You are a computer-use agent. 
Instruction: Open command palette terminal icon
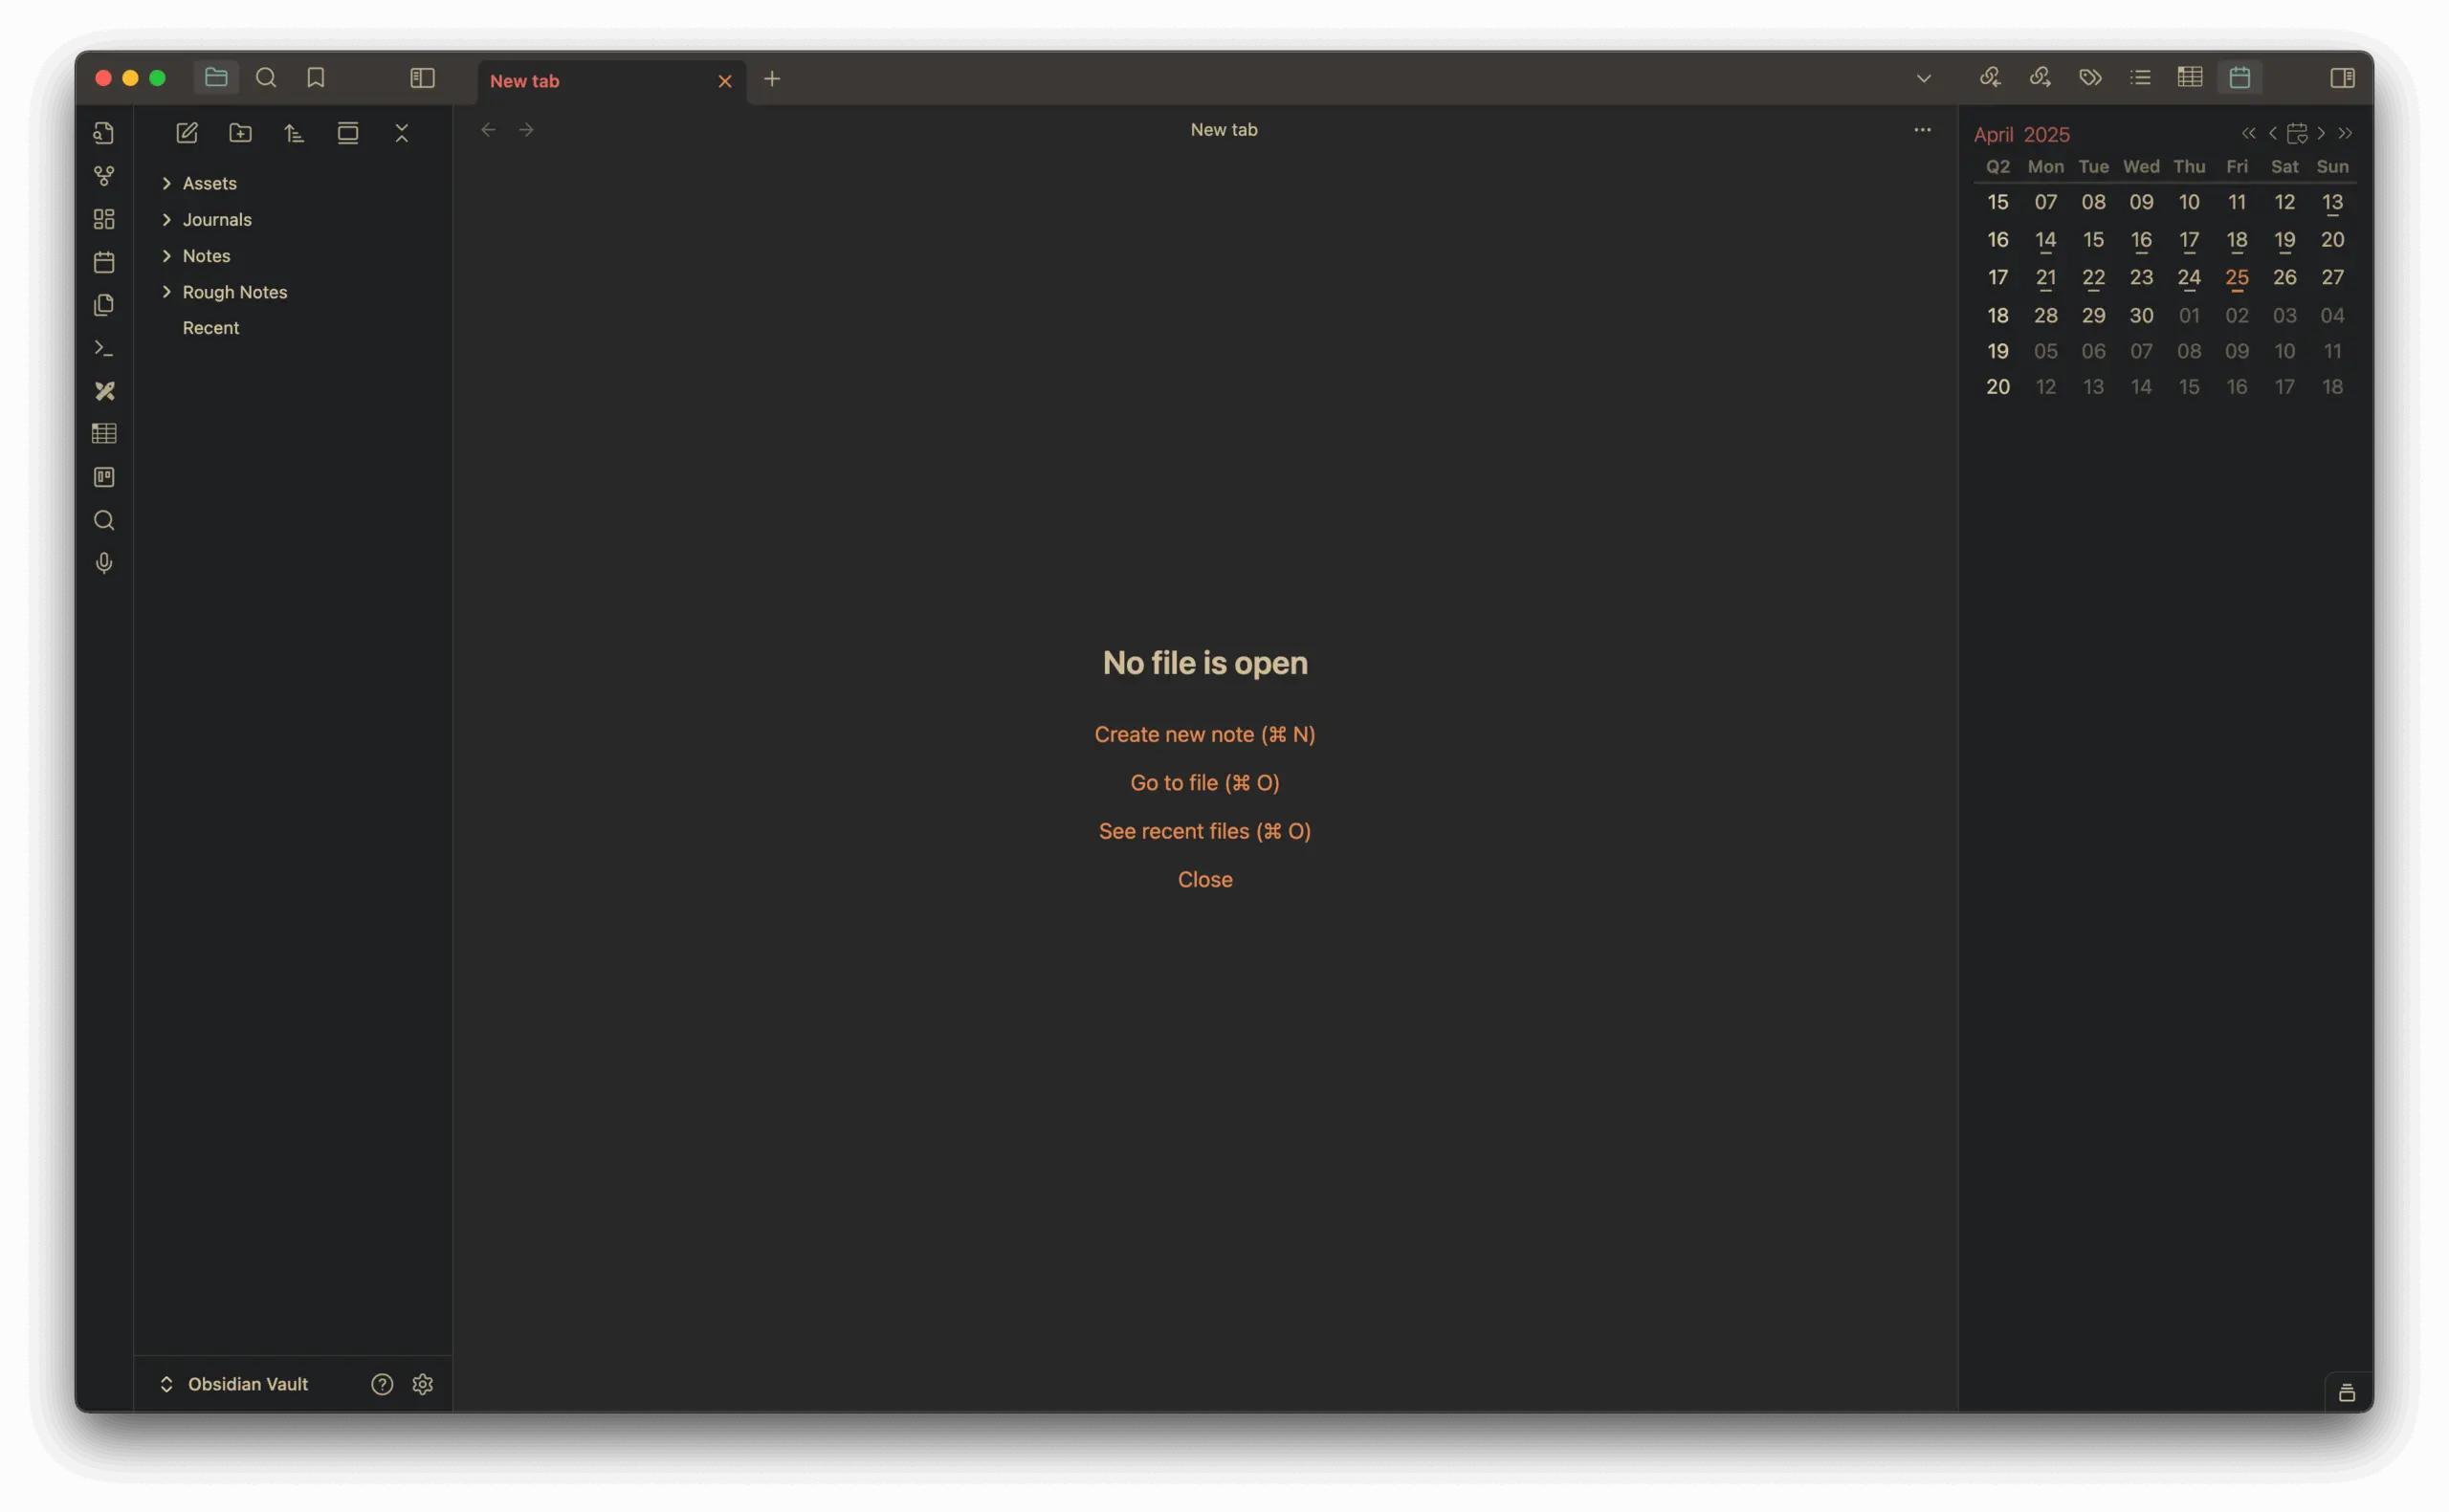click(x=104, y=348)
